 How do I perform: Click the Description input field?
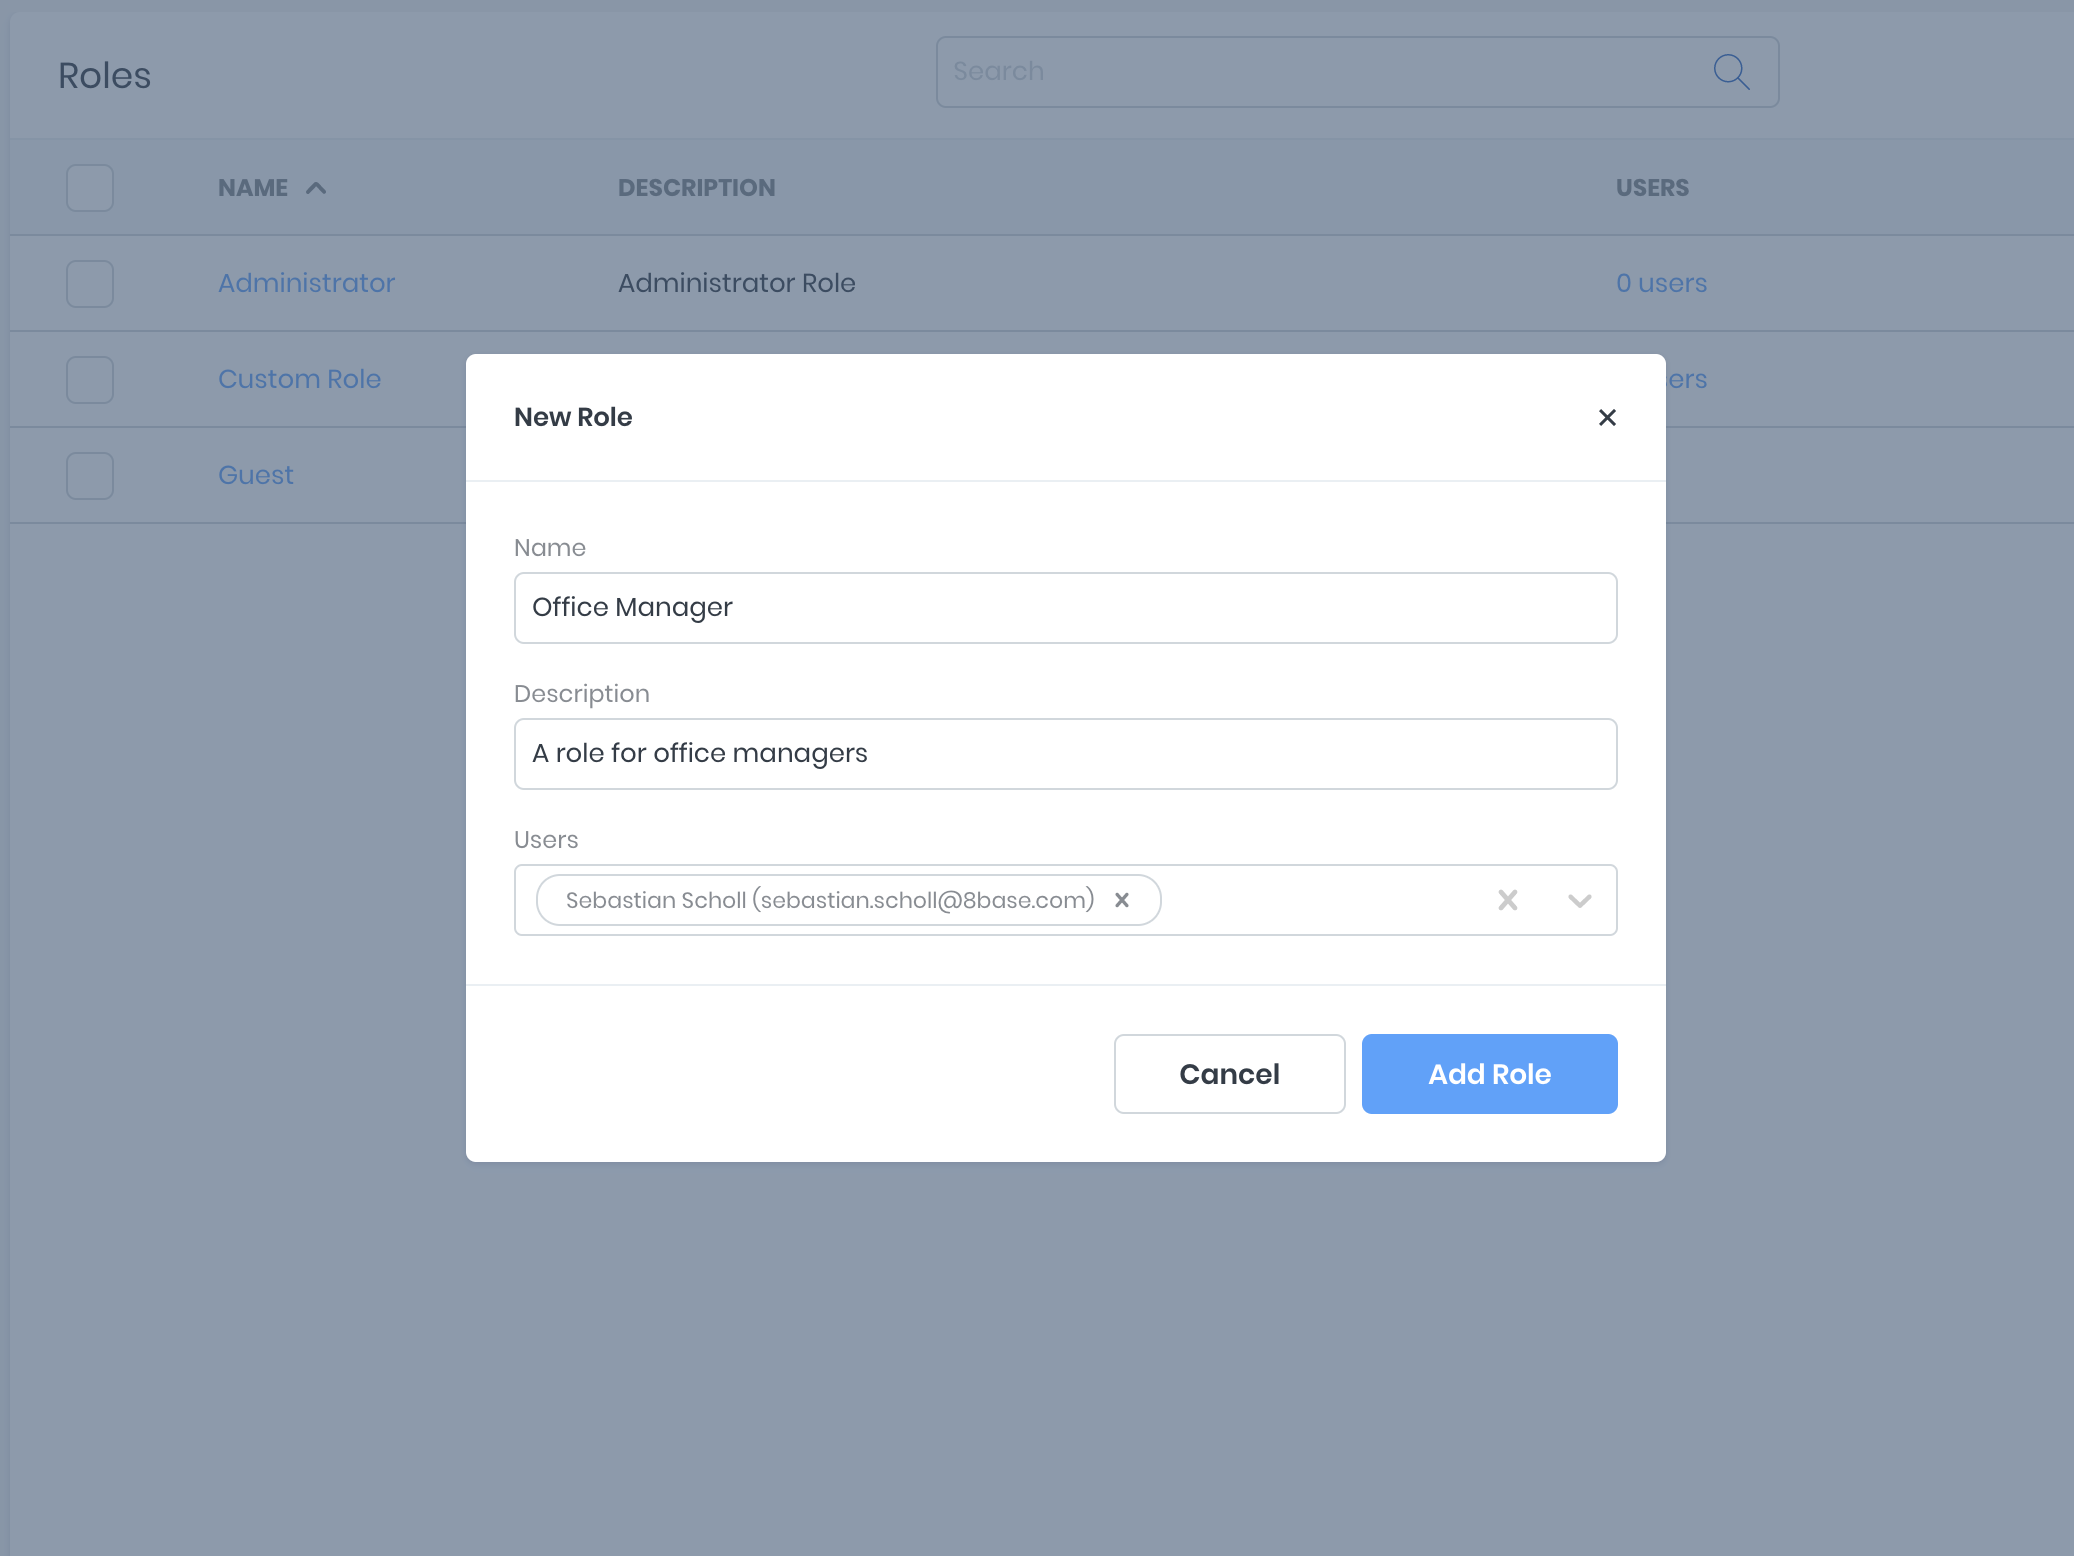1065,754
